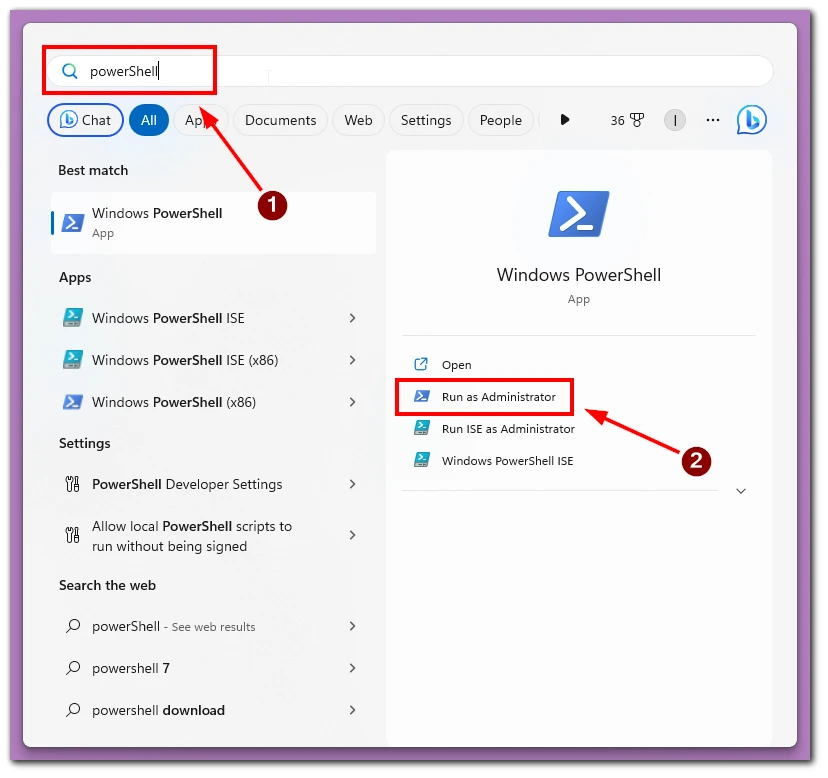The width and height of the screenshot is (828, 778).
Task: Click the Windows PowerShell ISE action icon in preview pane
Action: click(421, 460)
